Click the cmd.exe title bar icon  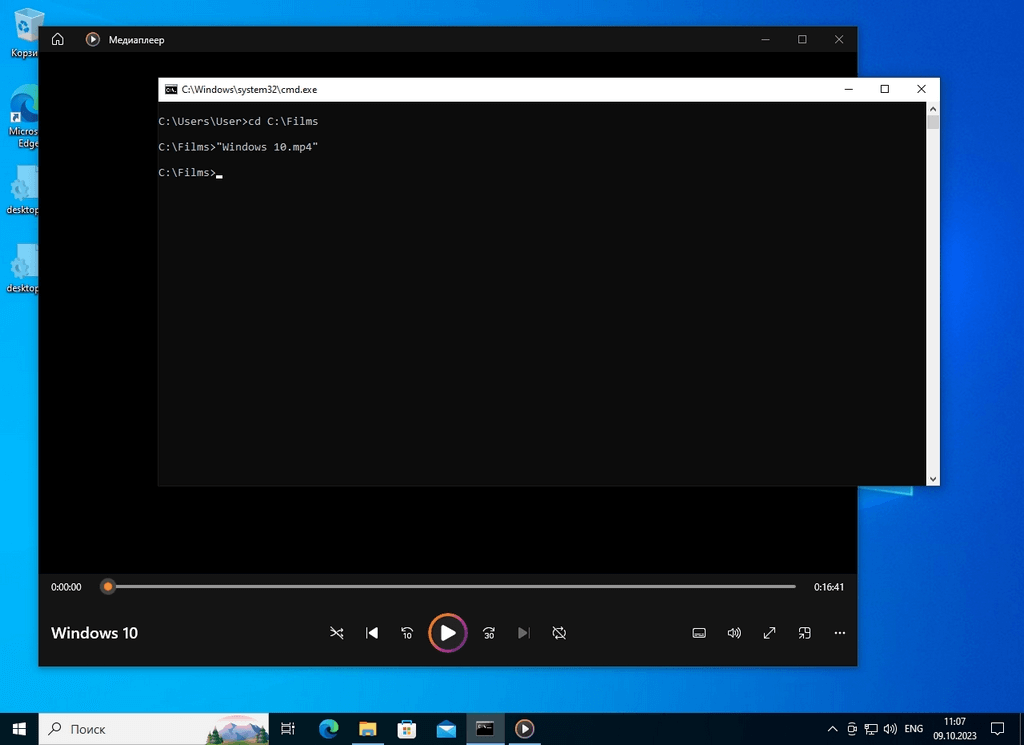pyautogui.click(x=171, y=89)
